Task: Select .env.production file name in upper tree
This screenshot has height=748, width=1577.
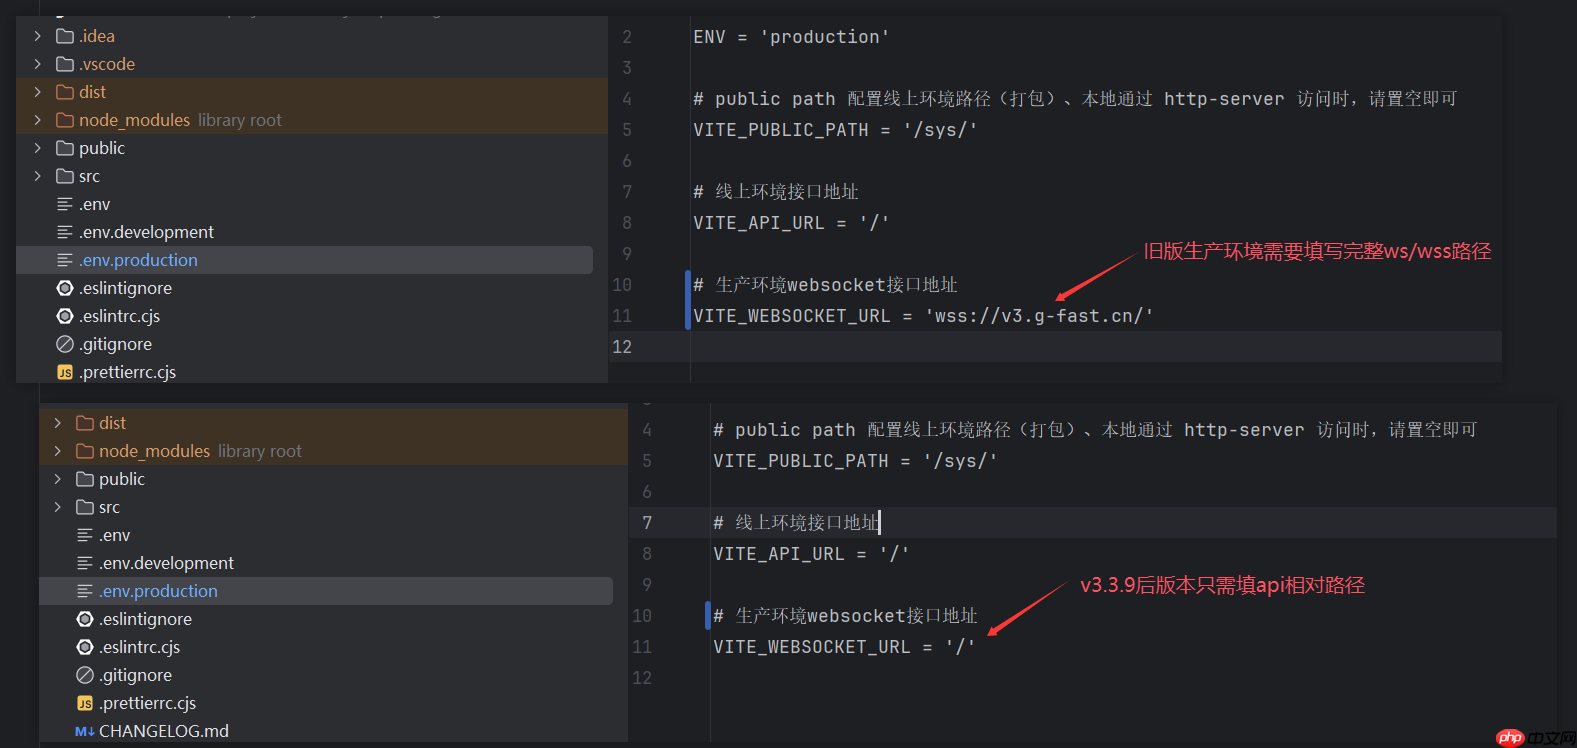Action: [138, 260]
